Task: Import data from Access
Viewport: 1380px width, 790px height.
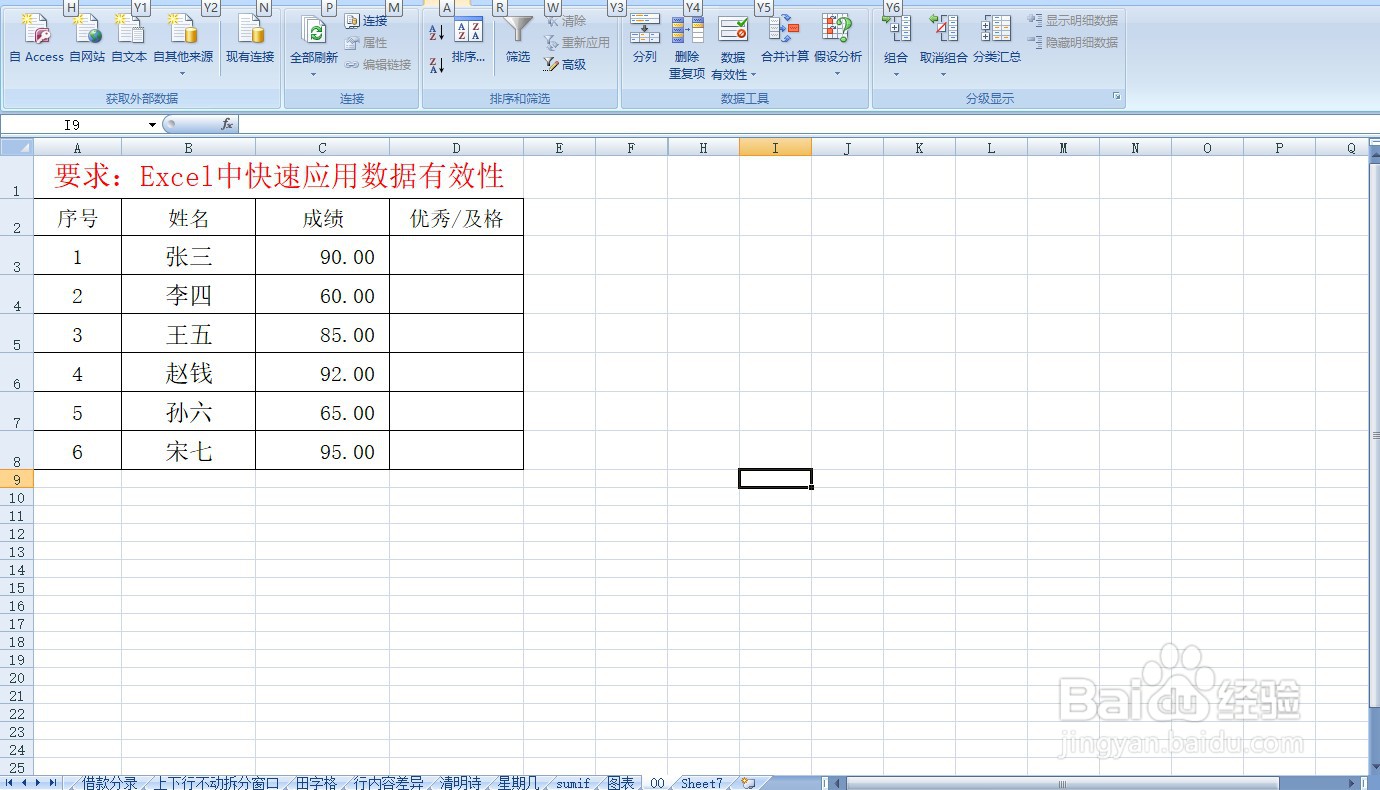Action: click(36, 40)
